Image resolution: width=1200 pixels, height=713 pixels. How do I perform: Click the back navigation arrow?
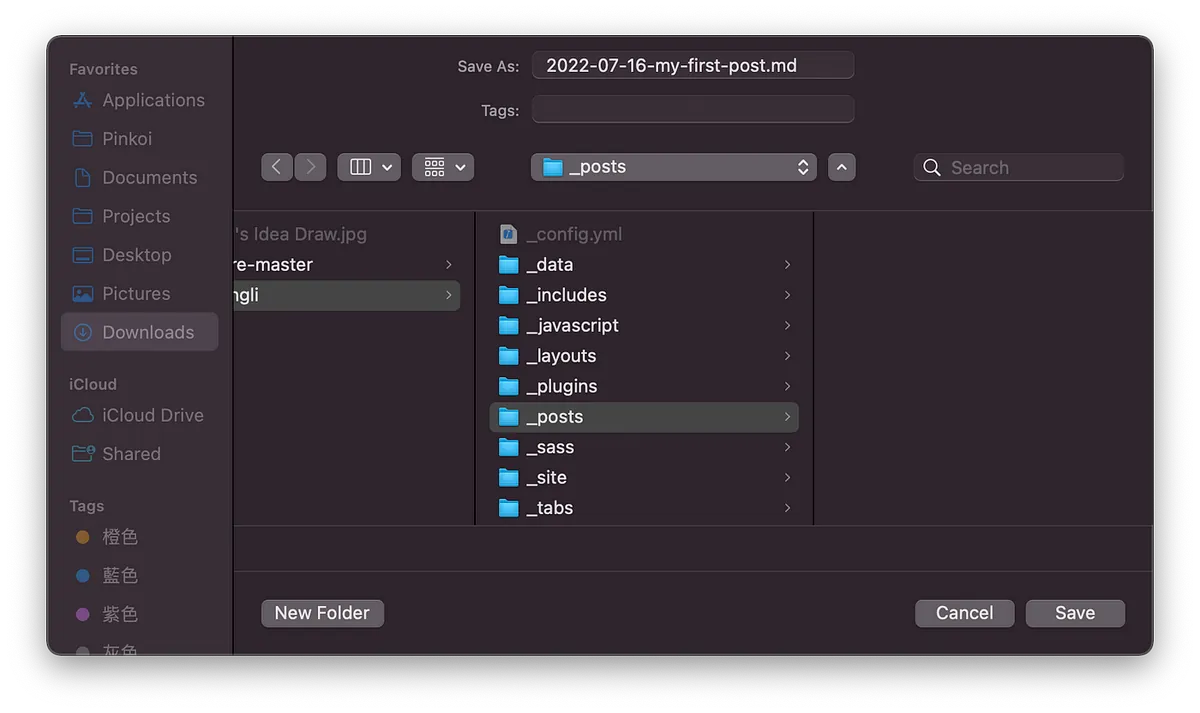[277, 167]
